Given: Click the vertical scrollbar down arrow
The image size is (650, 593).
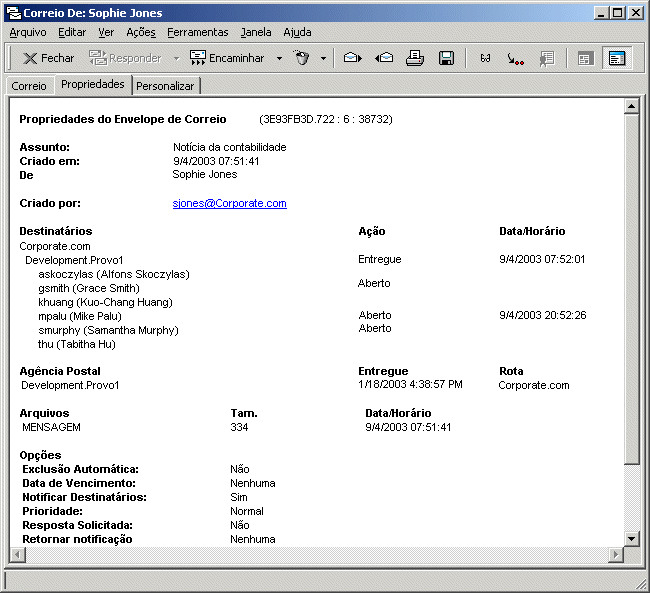Looking at the screenshot, I should pyautogui.click(x=631, y=539).
